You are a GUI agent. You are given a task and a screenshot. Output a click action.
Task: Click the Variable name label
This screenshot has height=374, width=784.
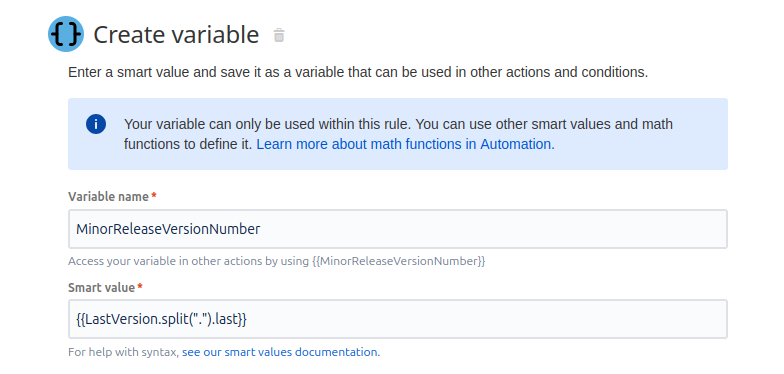(108, 197)
